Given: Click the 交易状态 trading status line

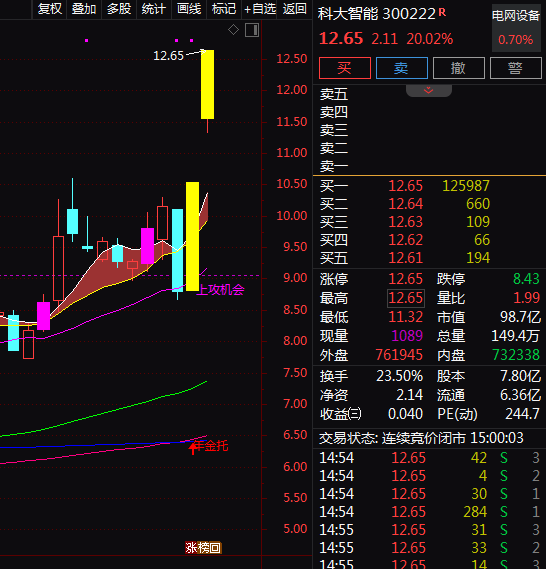Looking at the screenshot, I should pos(421,438).
